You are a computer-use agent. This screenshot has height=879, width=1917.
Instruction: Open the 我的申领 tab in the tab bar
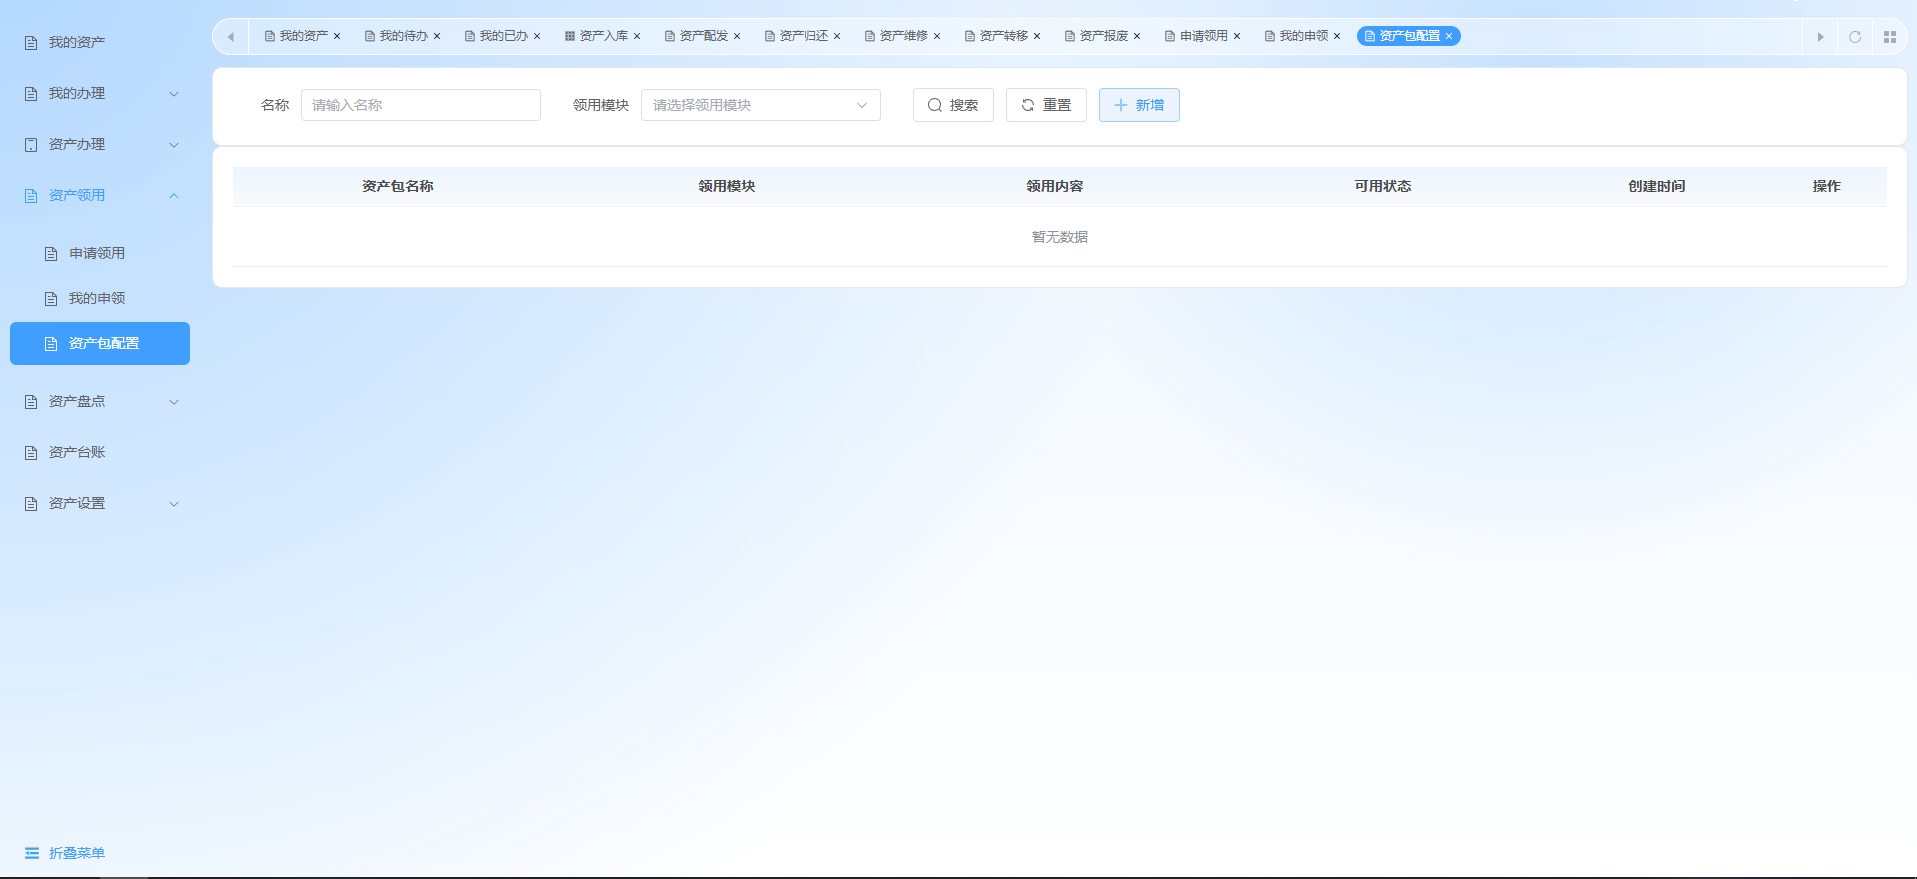tap(1303, 36)
